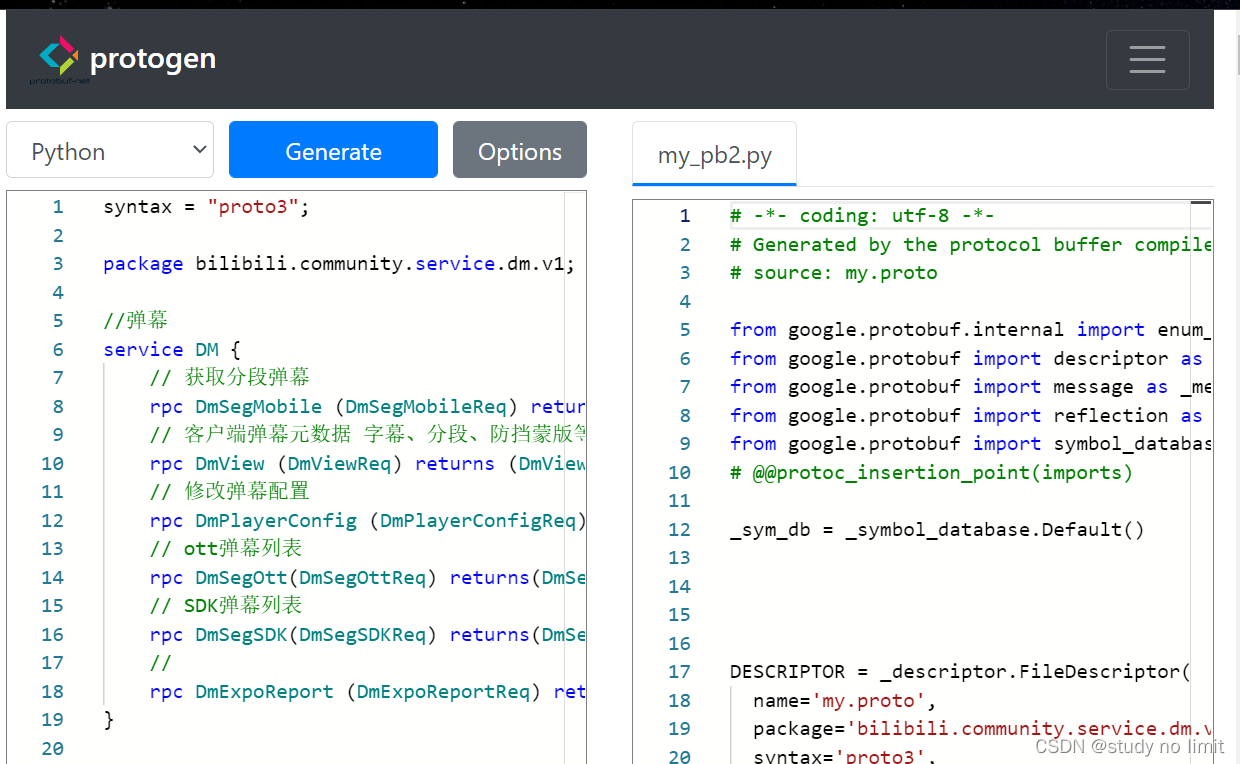Click the import message line in output

[x=971, y=387]
